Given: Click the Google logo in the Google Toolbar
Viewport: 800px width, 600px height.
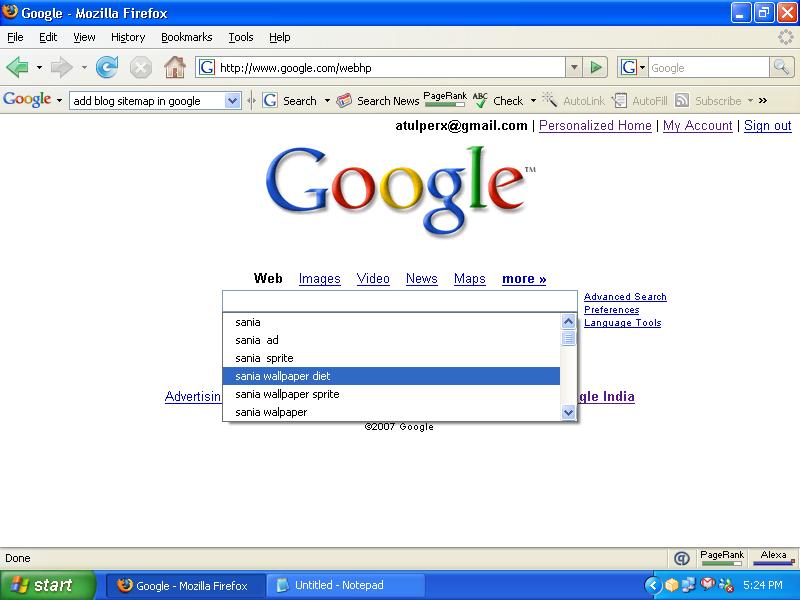Looking at the screenshot, I should pos(27,100).
